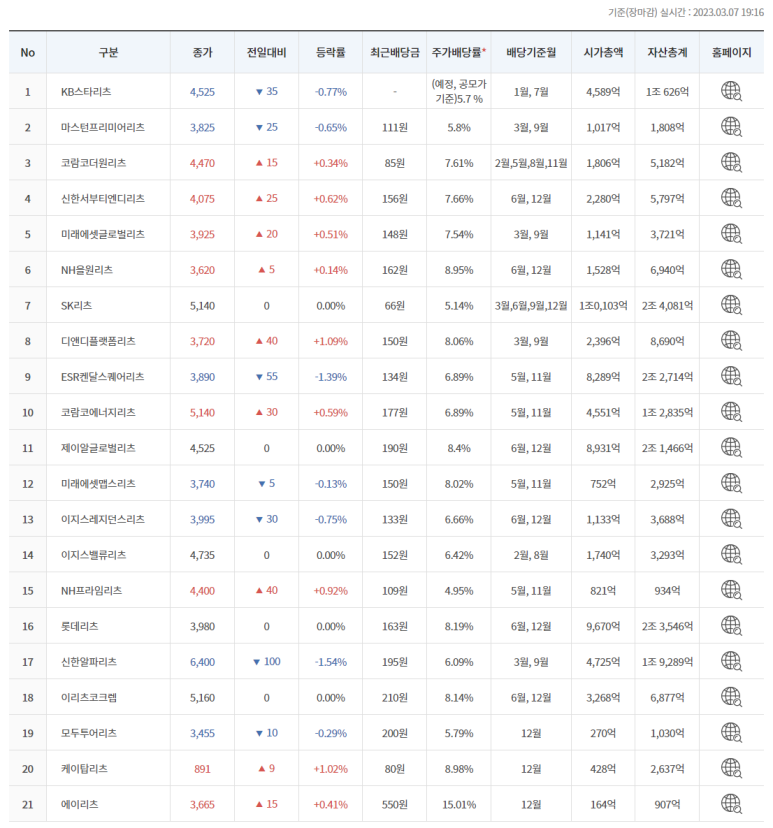Open homepage icon for 모두투어리츠
The image size is (773, 828).
(731, 733)
